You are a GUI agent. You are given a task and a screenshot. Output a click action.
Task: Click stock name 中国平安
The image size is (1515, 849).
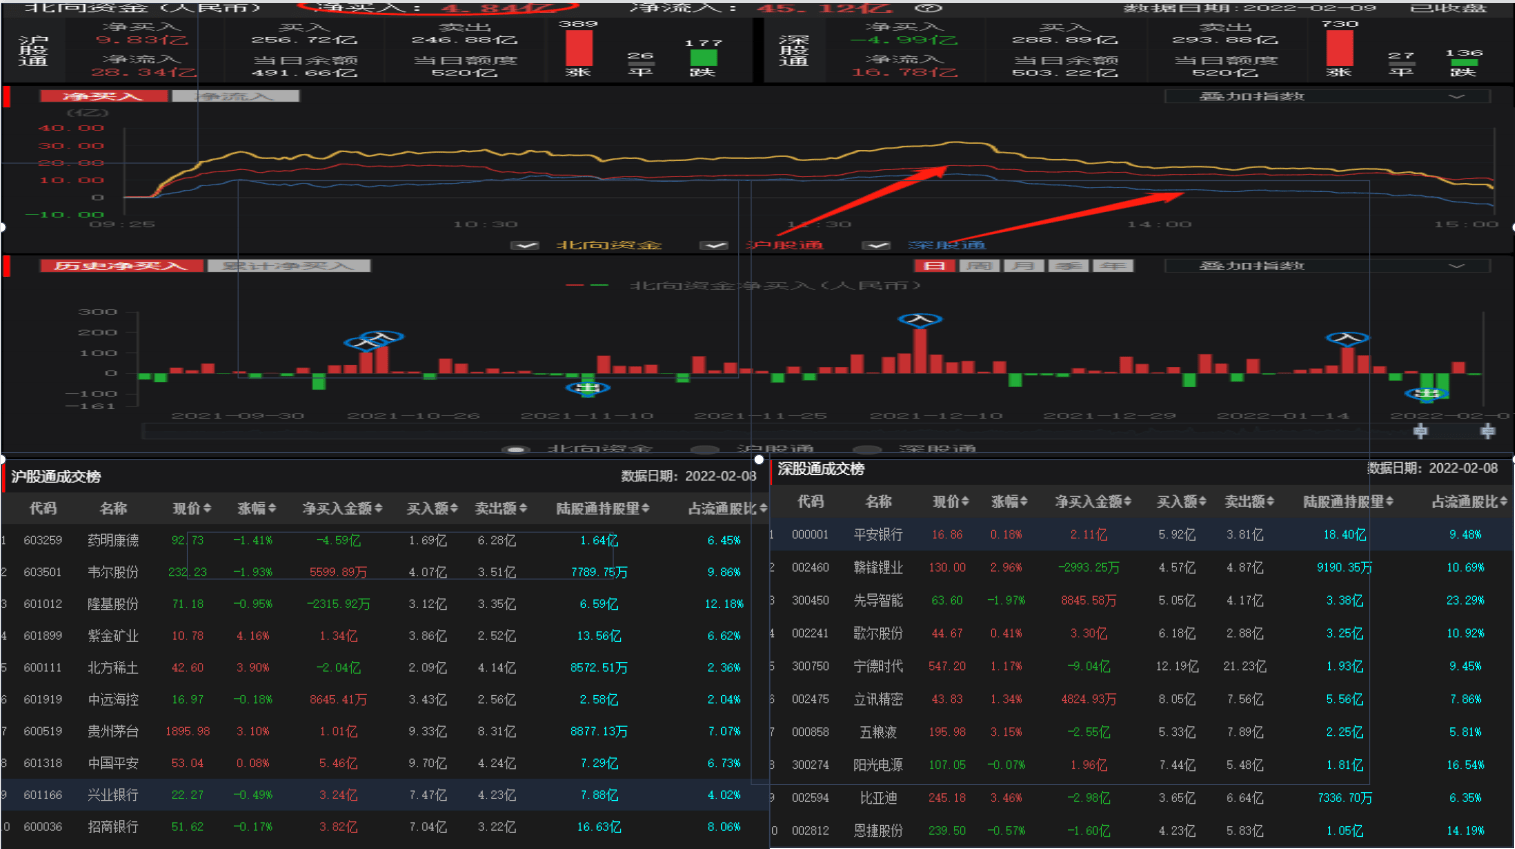coord(113,763)
